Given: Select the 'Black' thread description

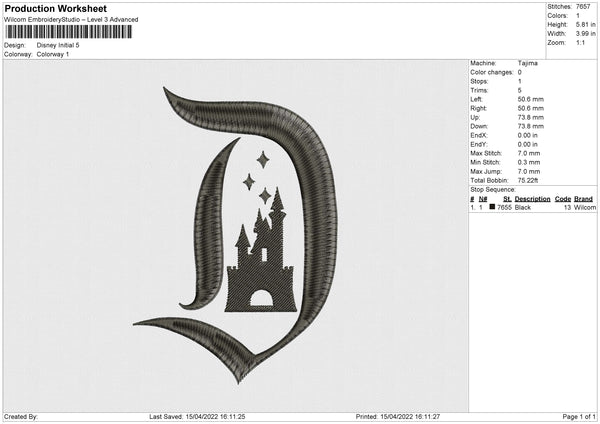Looking at the screenshot, I should click(523, 207).
